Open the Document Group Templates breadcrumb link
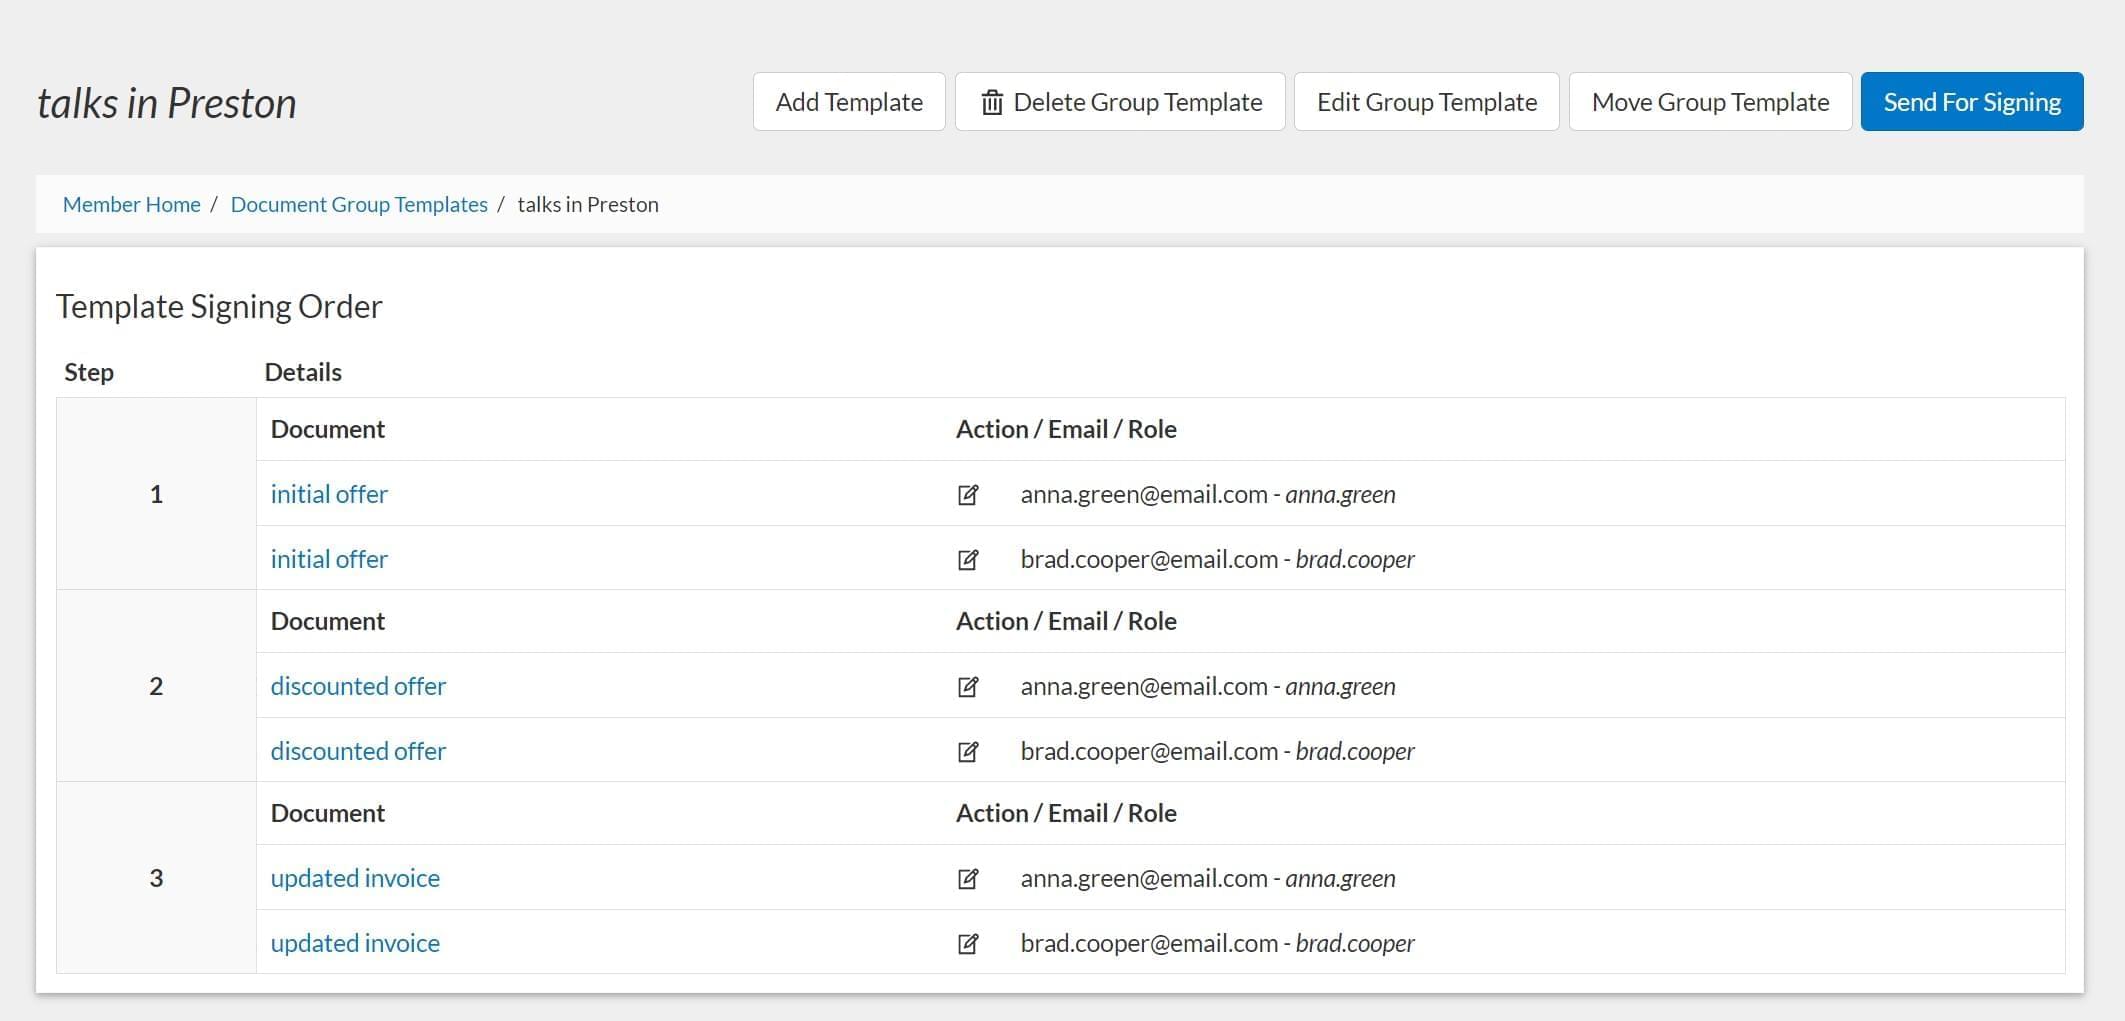Viewport: 2125px width, 1021px height. pos(359,204)
